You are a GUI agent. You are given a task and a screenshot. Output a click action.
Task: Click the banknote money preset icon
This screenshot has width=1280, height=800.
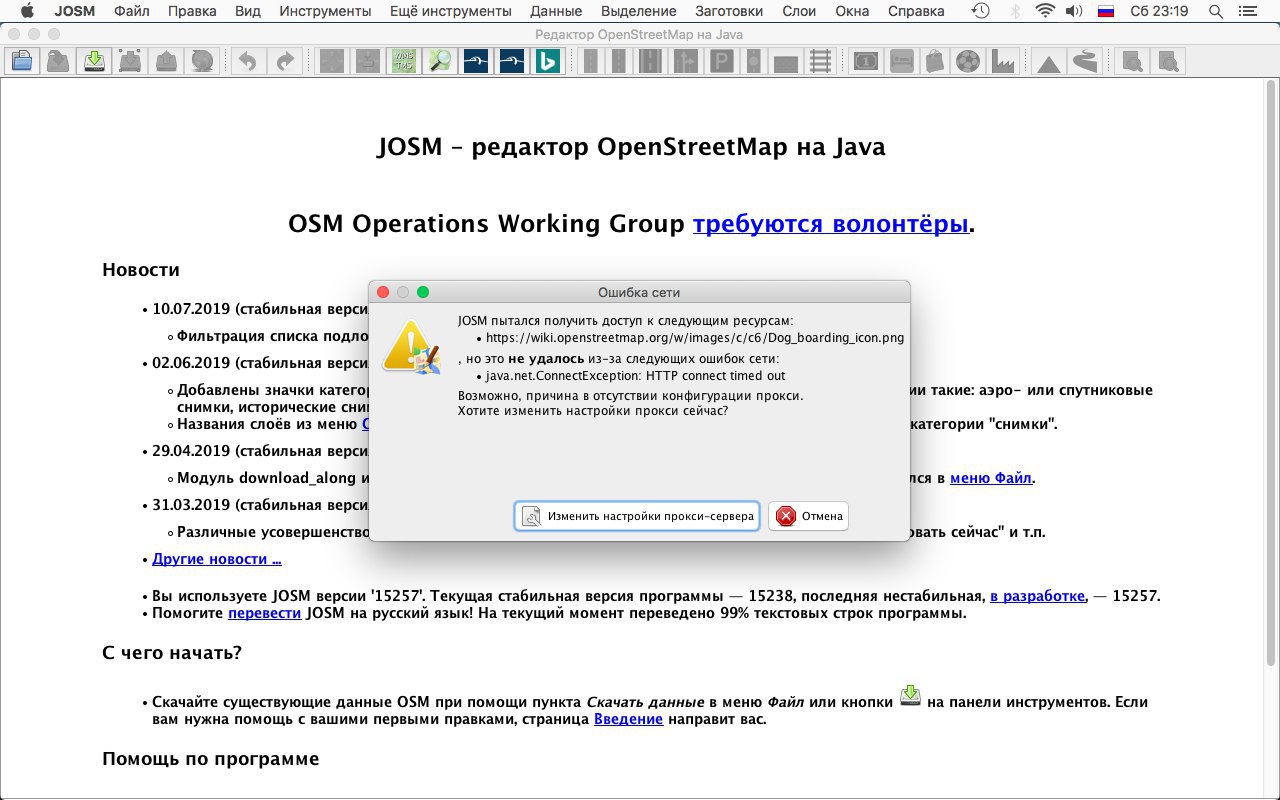[865, 61]
